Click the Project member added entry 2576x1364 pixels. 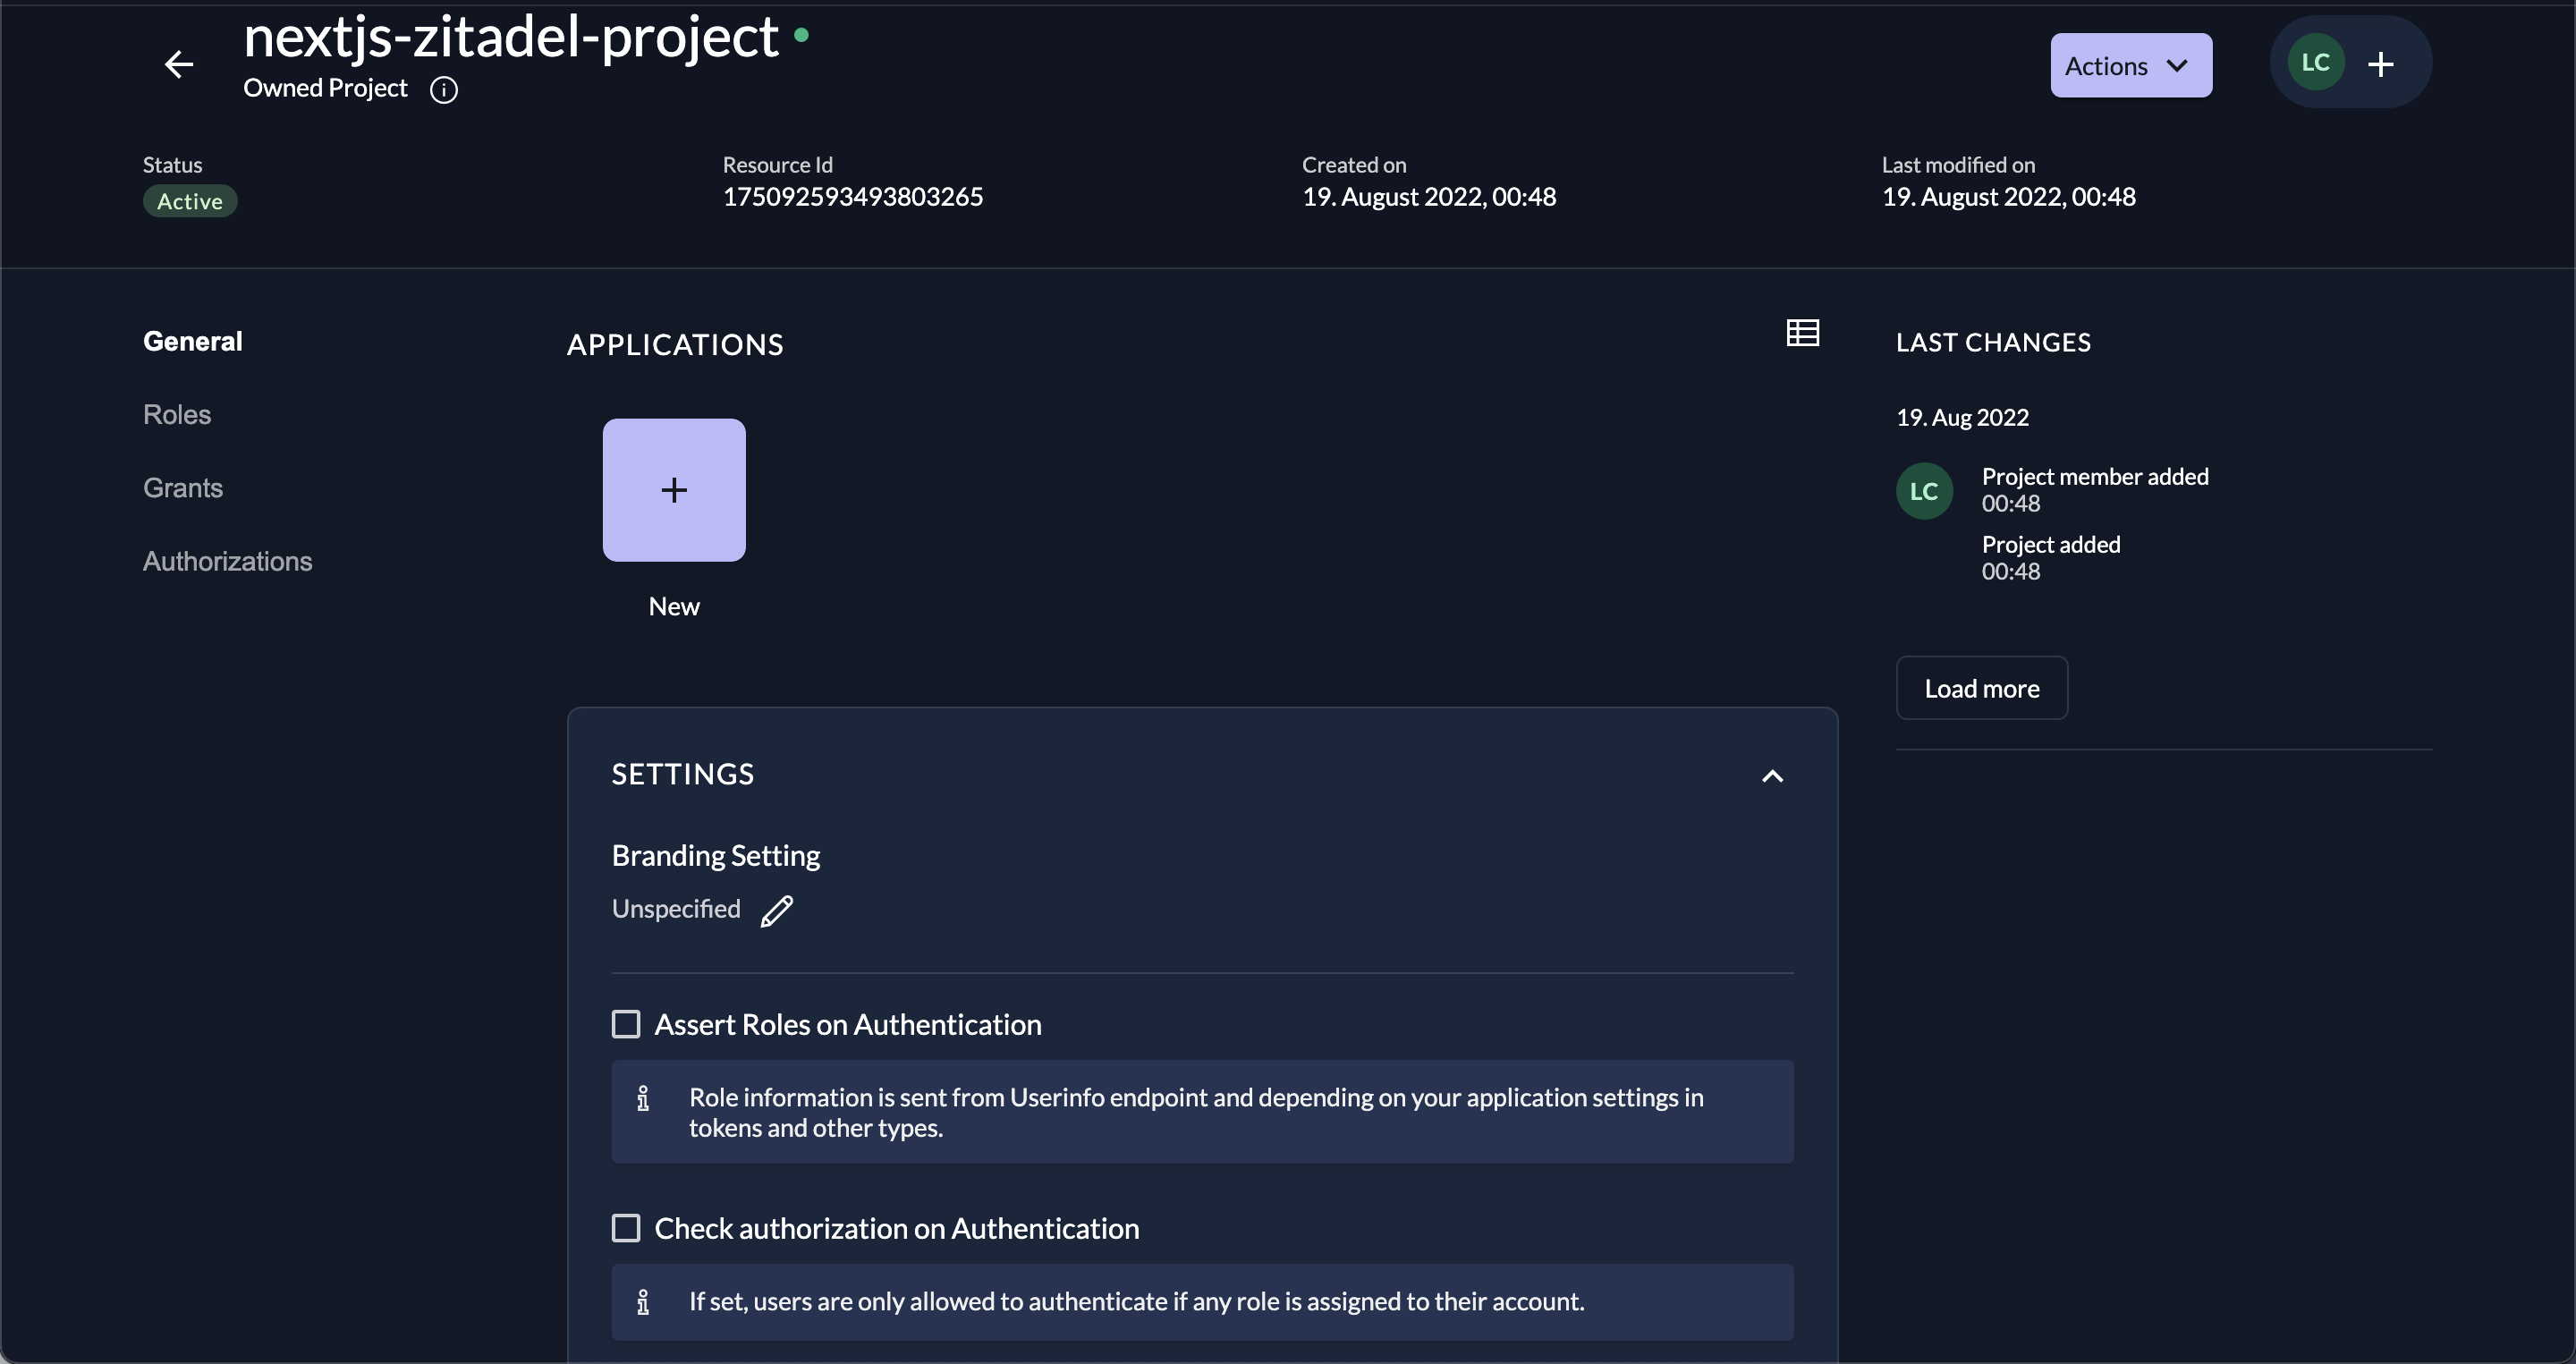pos(2094,477)
